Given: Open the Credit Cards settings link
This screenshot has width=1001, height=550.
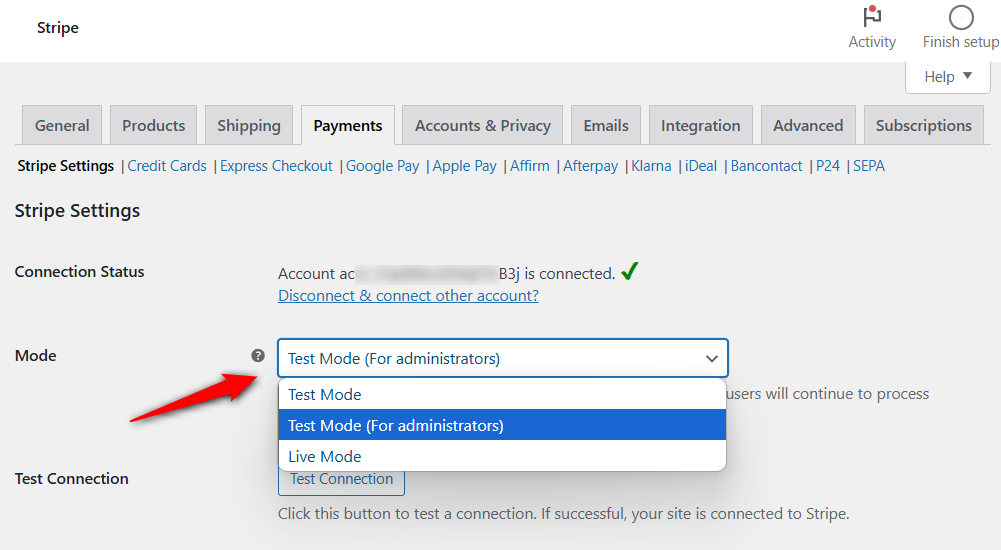Looking at the screenshot, I should (x=167, y=166).
